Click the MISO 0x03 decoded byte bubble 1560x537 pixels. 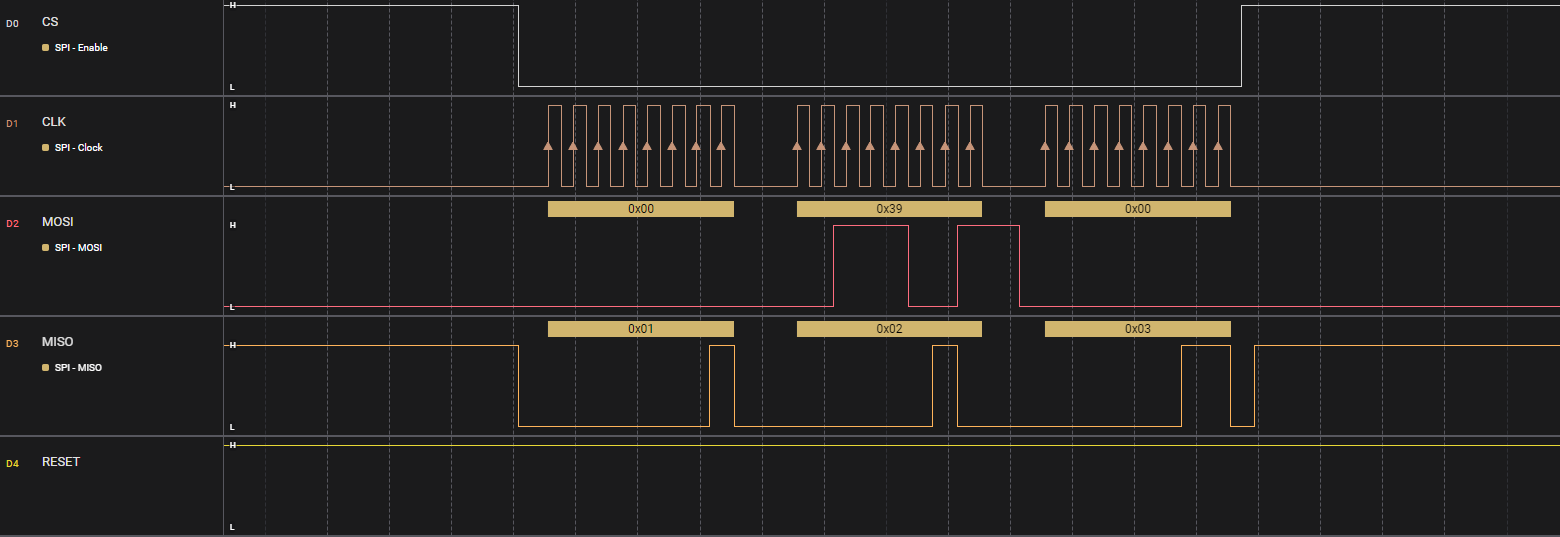pos(1138,329)
